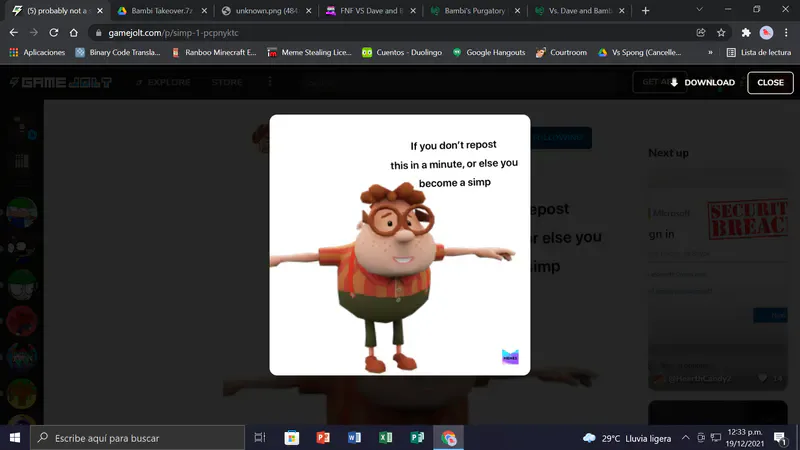Switch to the Bambi's Purgatory tab
This screenshot has height=450, width=800.
[475, 11]
